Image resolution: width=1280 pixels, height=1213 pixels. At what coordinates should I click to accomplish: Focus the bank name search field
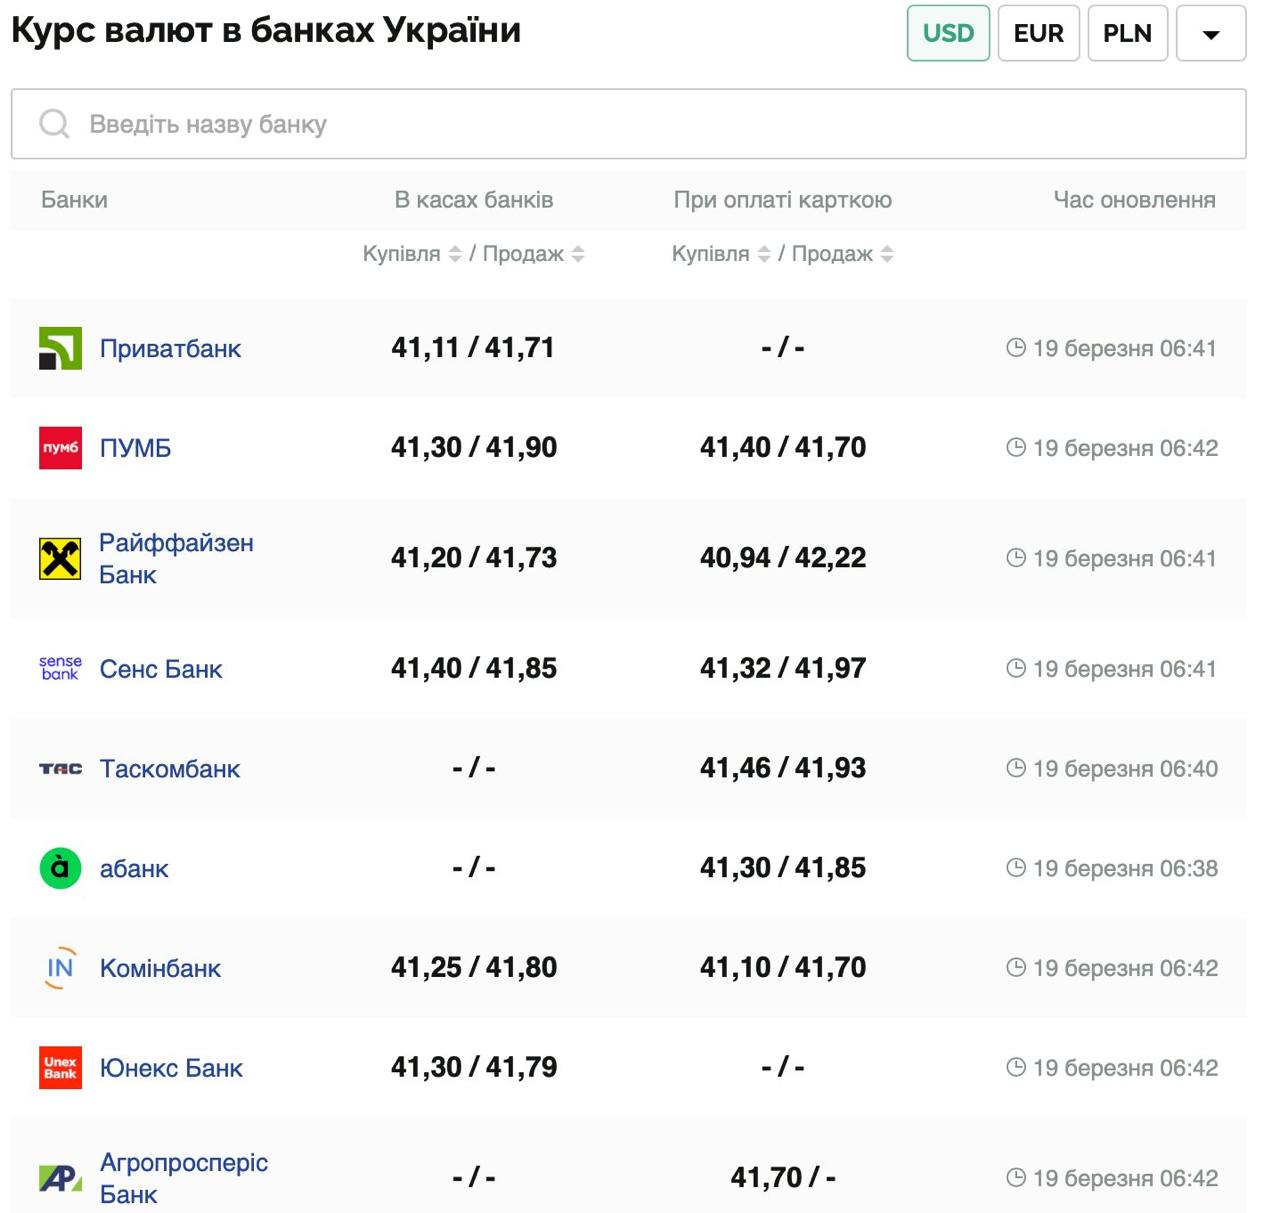(640, 124)
